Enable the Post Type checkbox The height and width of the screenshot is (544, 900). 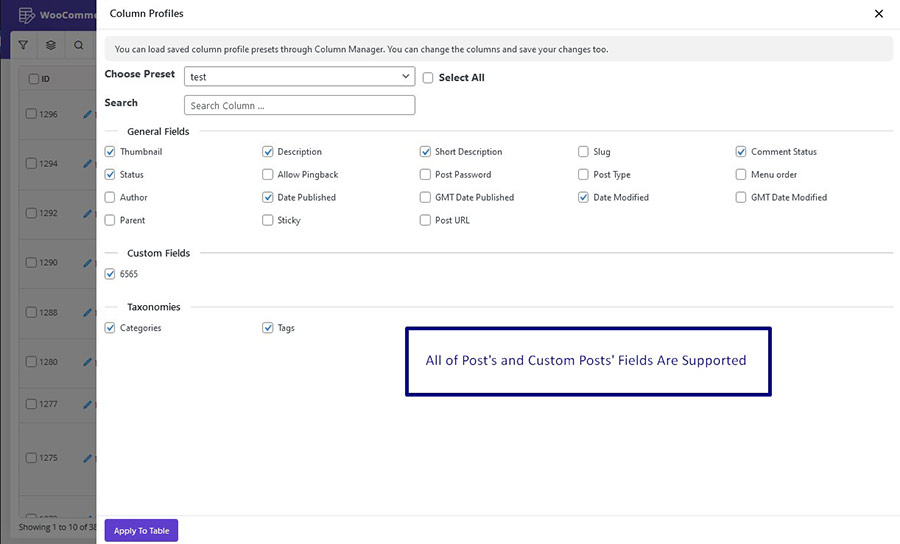tap(583, 174)
